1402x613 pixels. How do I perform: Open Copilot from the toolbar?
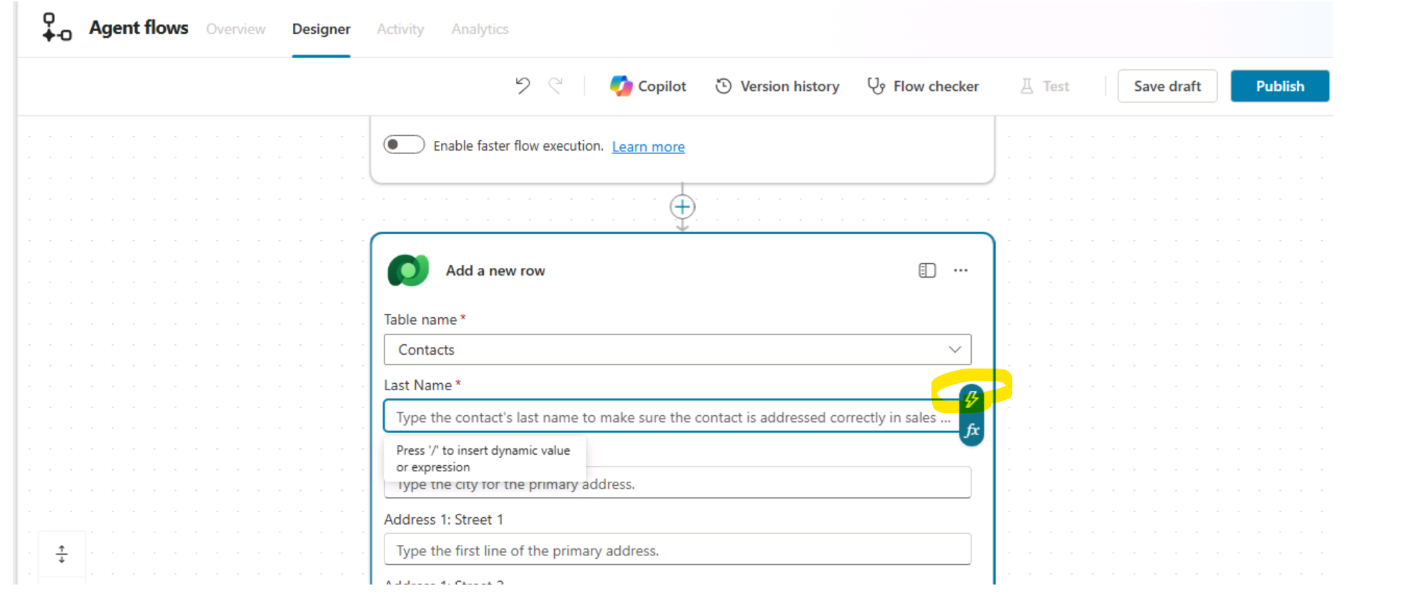pos(648,86)
